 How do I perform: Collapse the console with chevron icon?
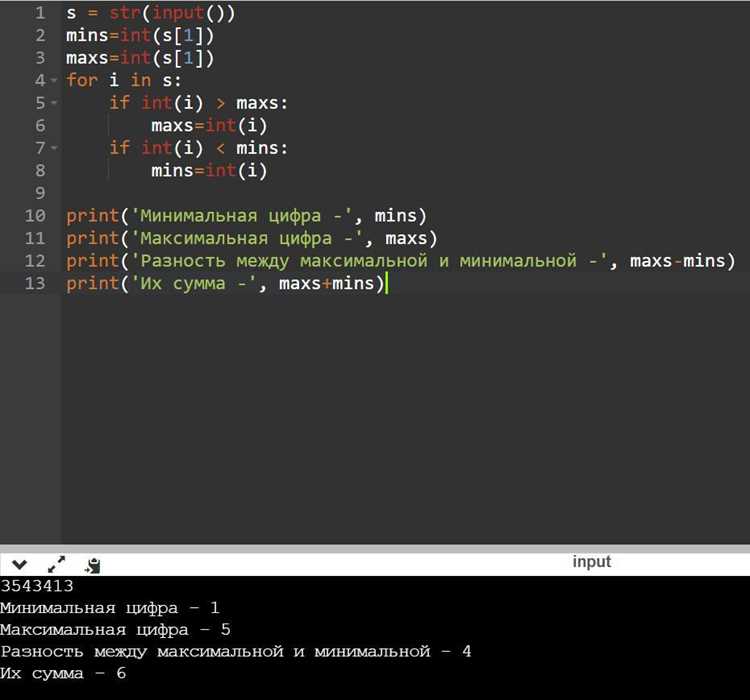point(19,565)
